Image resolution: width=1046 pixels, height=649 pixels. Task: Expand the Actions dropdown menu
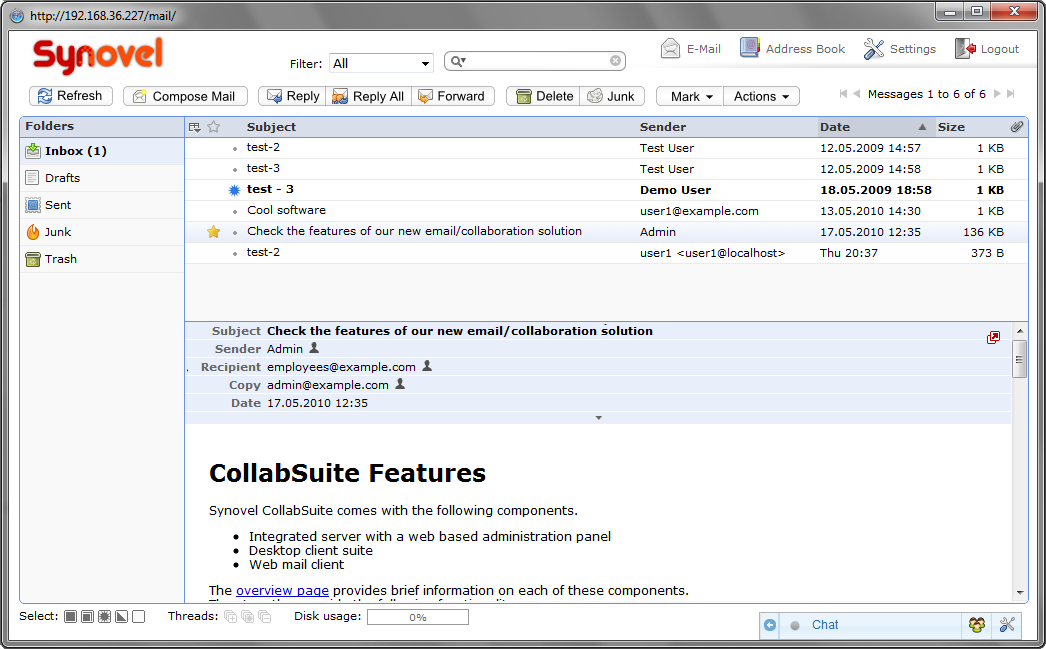761,96
